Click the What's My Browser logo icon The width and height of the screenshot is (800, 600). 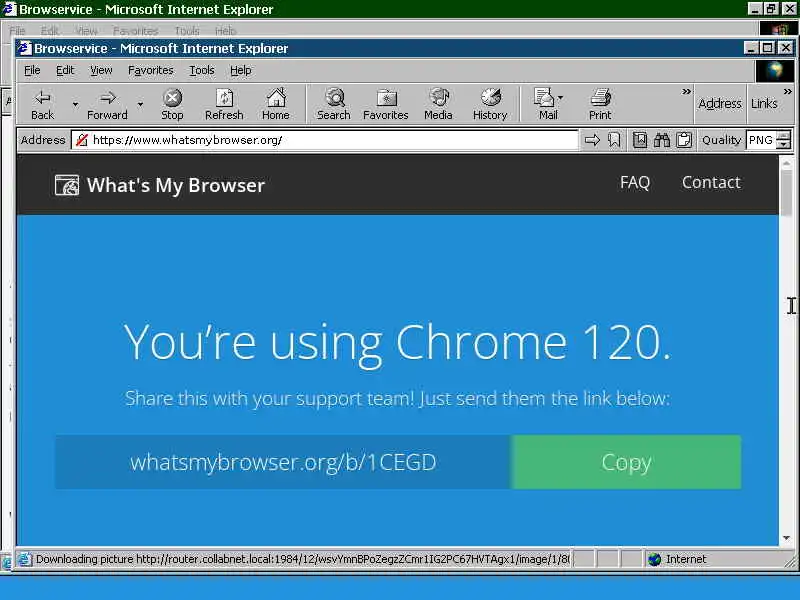pyautogui.click(x=67, y=185)
